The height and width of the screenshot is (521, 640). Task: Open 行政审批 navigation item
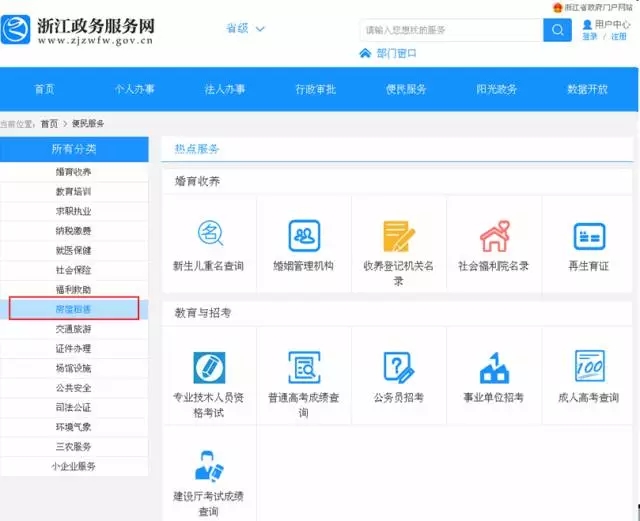click(x=316, y=89)
